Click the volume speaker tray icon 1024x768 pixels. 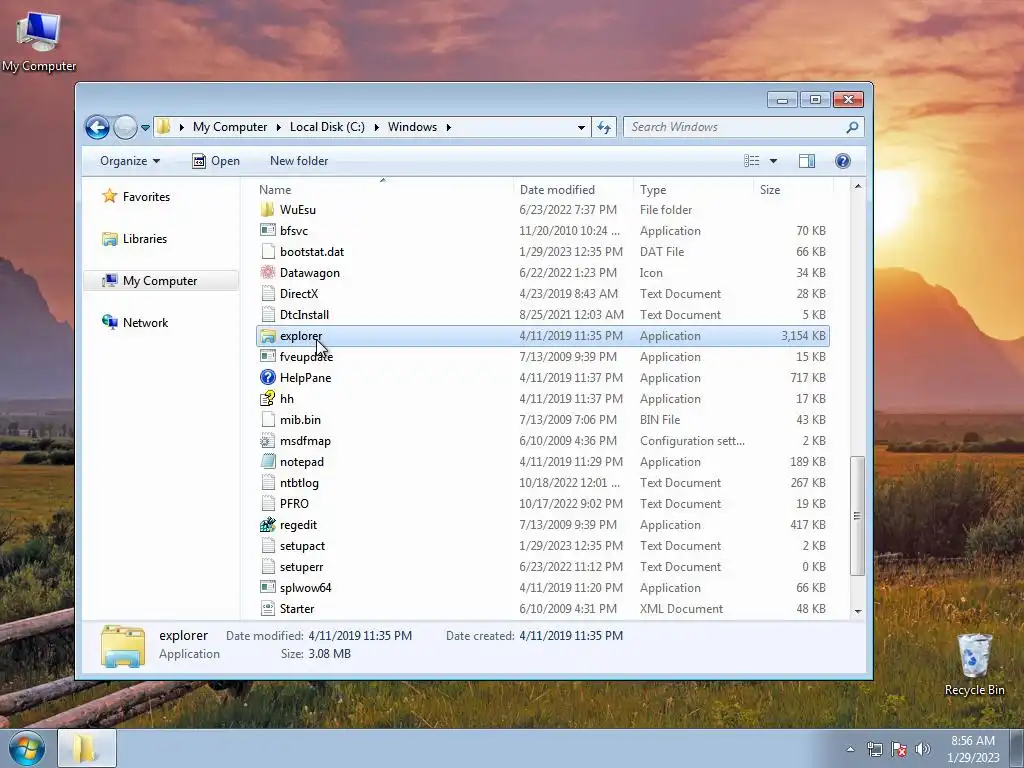[923, 749]
